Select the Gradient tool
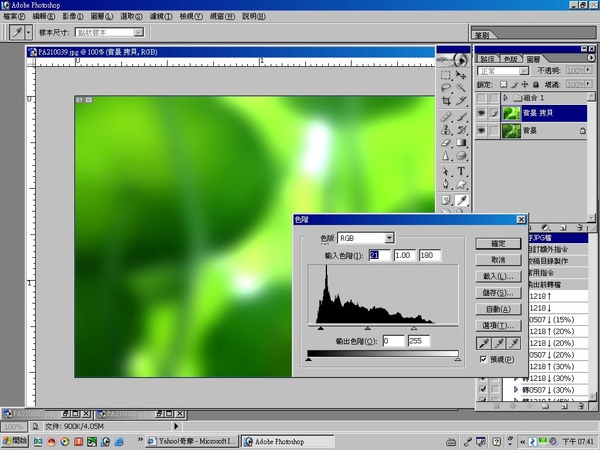Screen dimensions: 600x450 tap(461, 143)
